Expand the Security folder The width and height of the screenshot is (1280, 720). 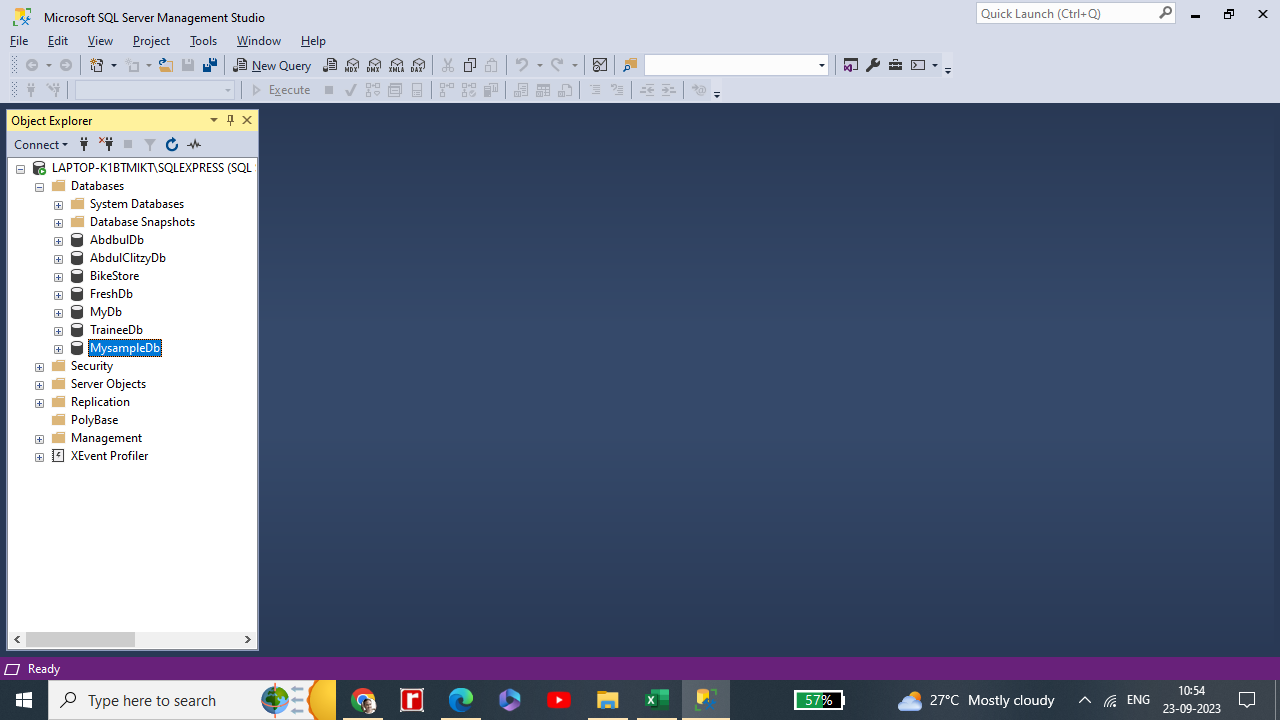40,367
